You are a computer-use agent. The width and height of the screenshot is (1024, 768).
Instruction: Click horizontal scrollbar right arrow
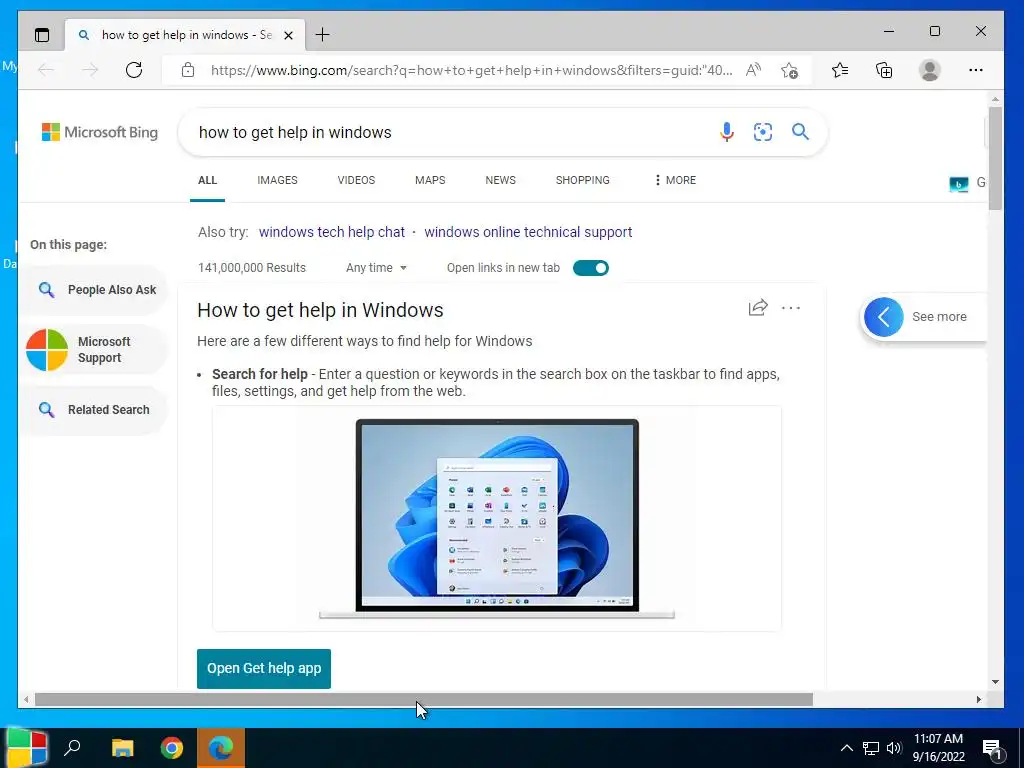coord(978,699)
